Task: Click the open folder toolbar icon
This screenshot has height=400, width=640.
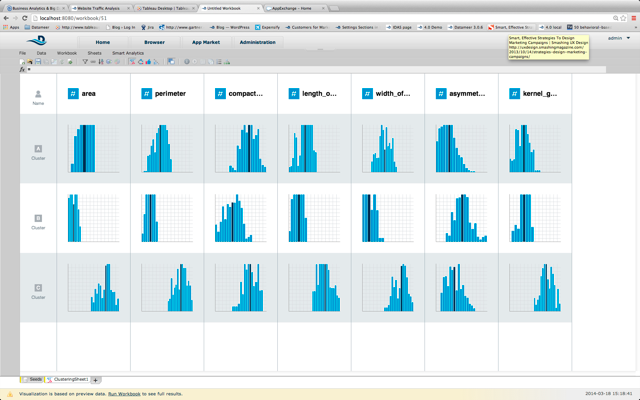Action: click(x=30, y=62)
